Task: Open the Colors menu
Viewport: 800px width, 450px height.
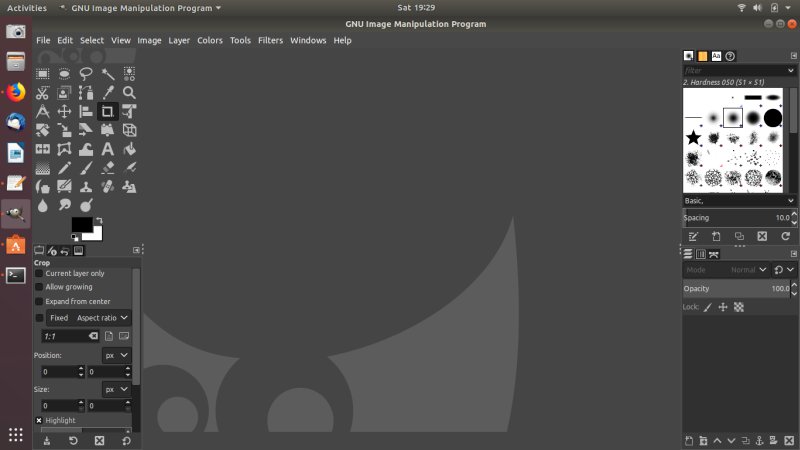Action: pyautogui.click(x=210, y=40)
